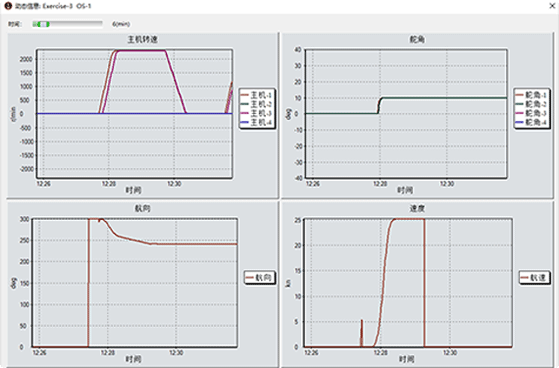The image size is (559, 368).
Task: Click the 12:26 tick on 航向 chart
Action: click(40, 353)
